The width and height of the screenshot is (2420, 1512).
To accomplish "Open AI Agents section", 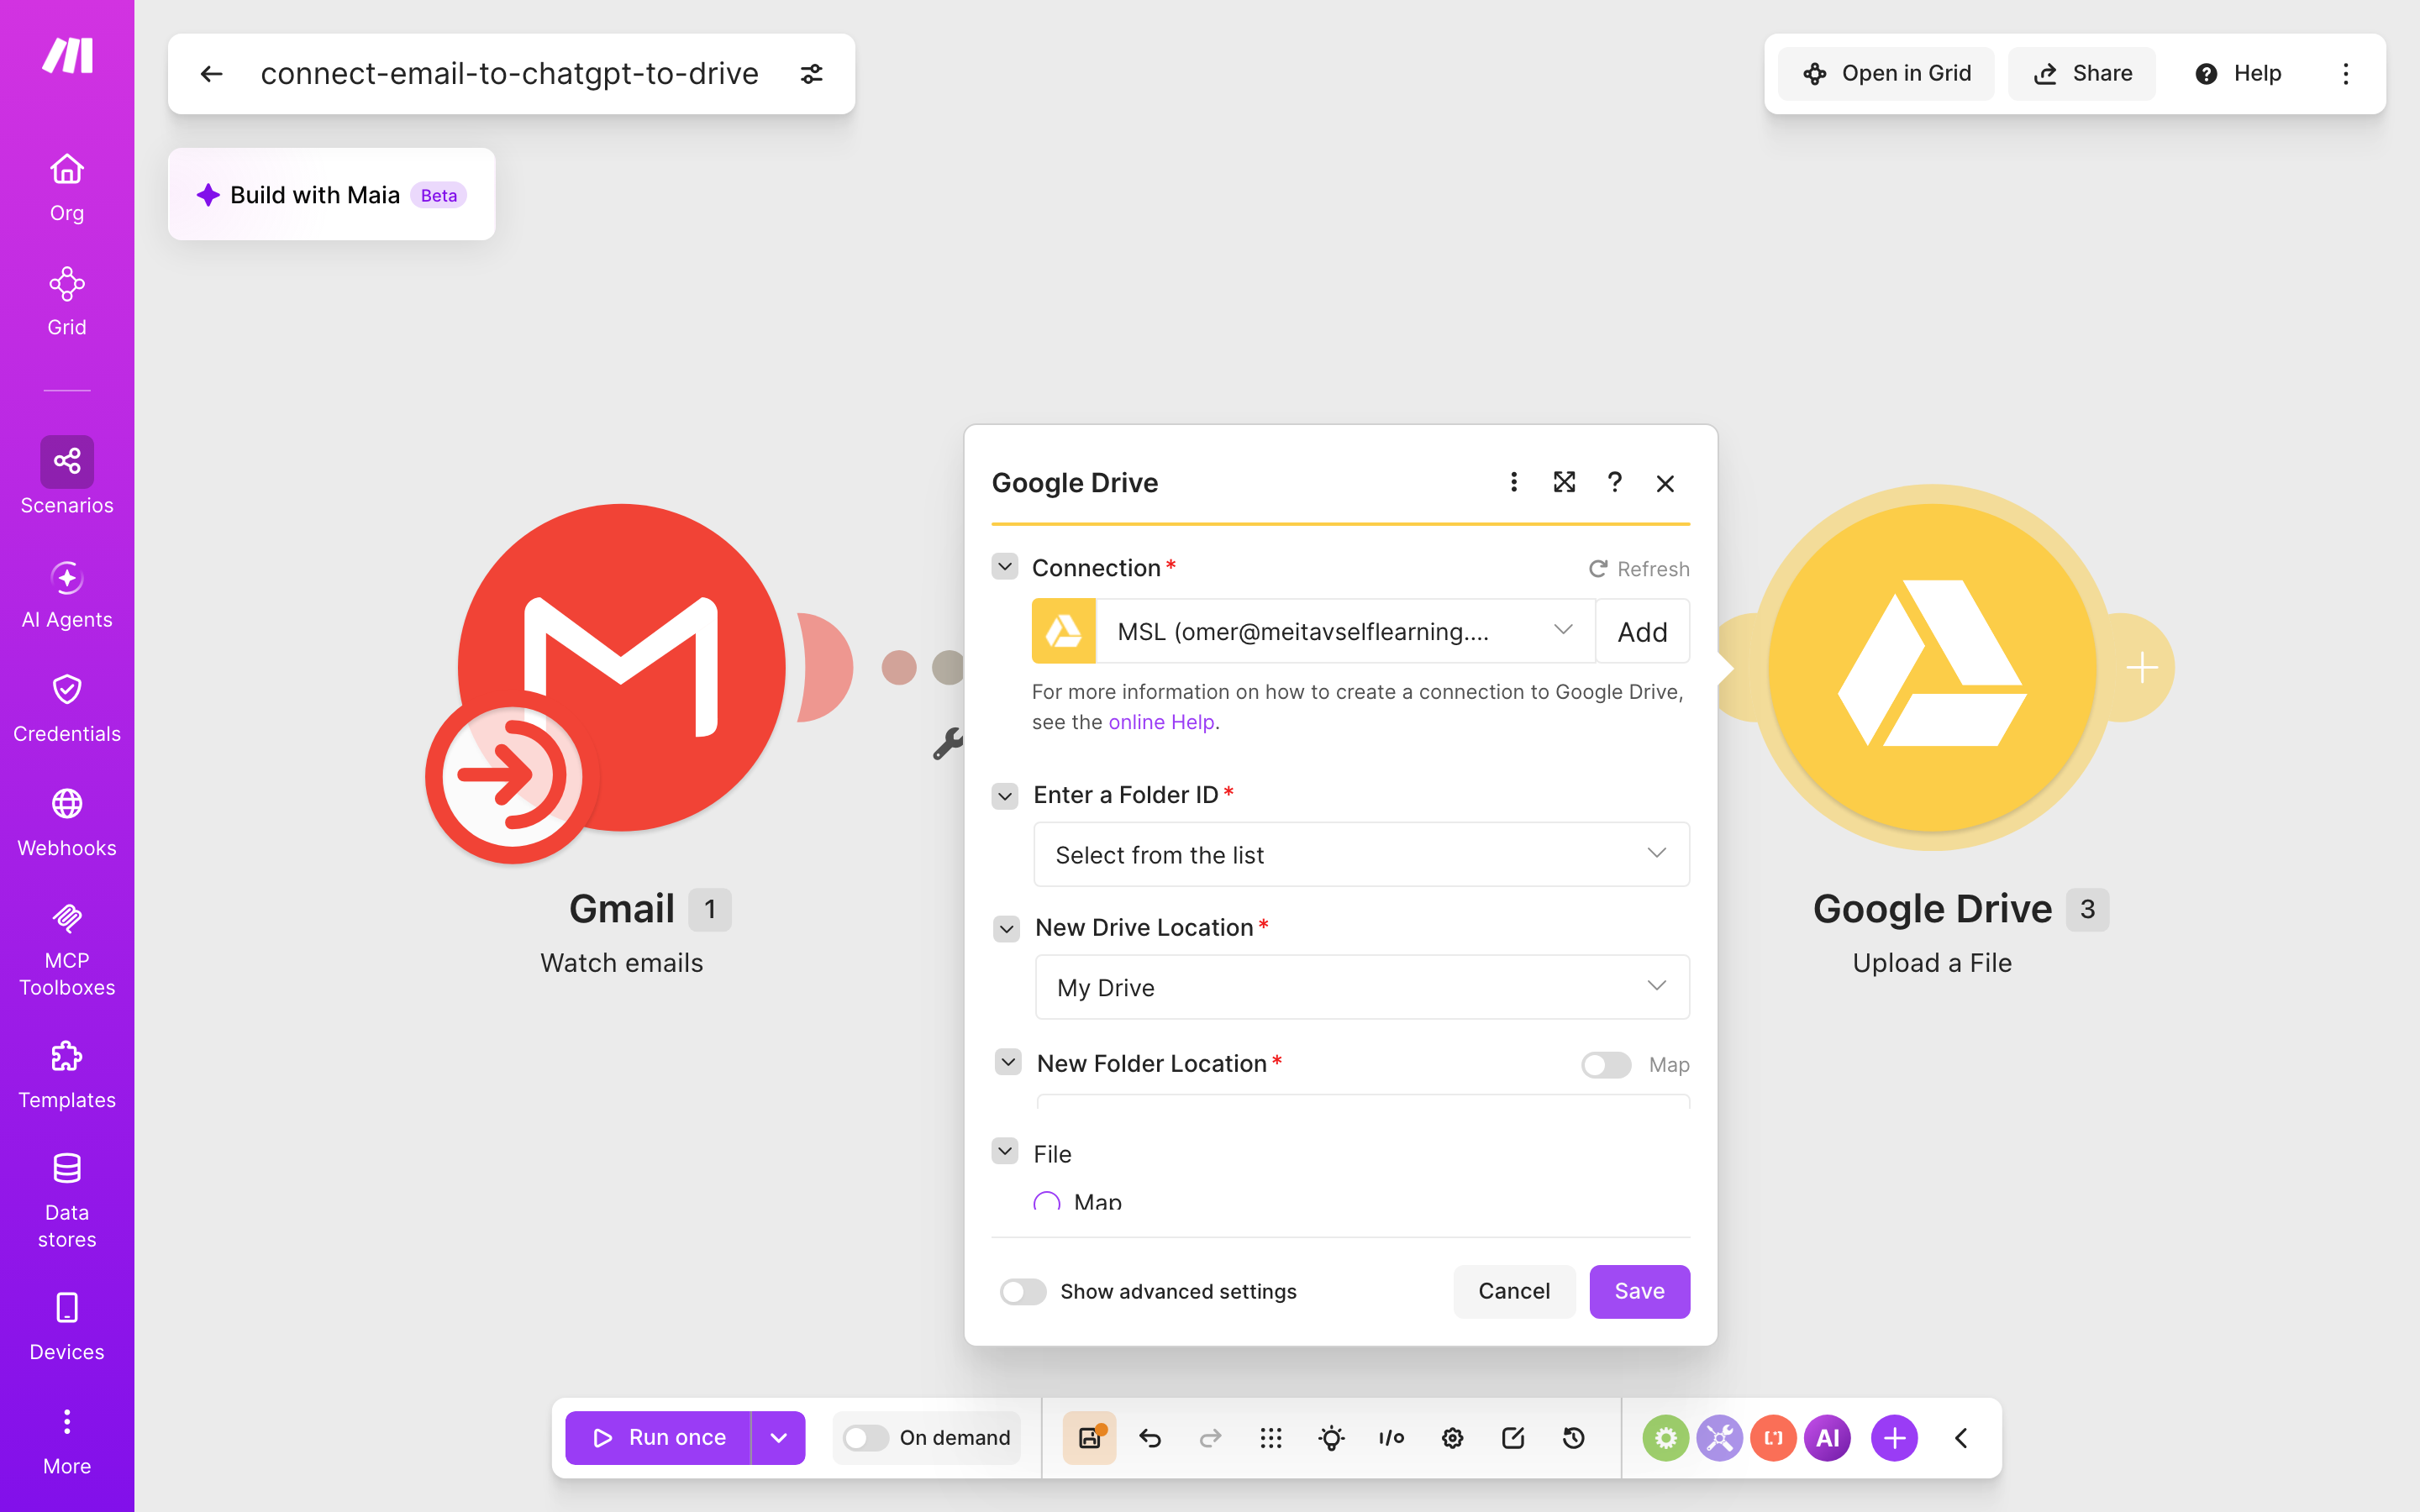I will click(x=67, y=595).
